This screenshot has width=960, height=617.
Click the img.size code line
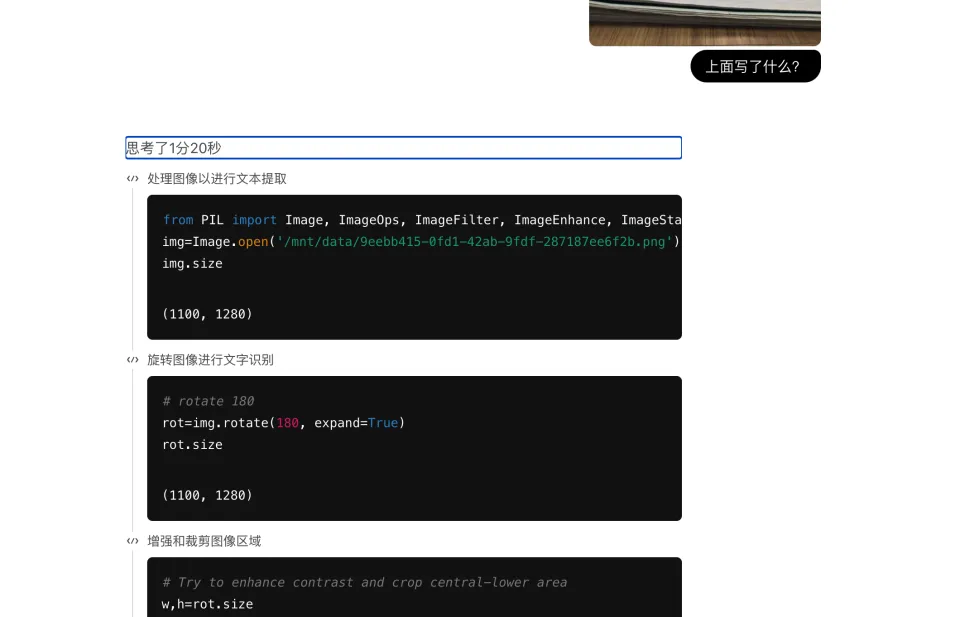192,264
